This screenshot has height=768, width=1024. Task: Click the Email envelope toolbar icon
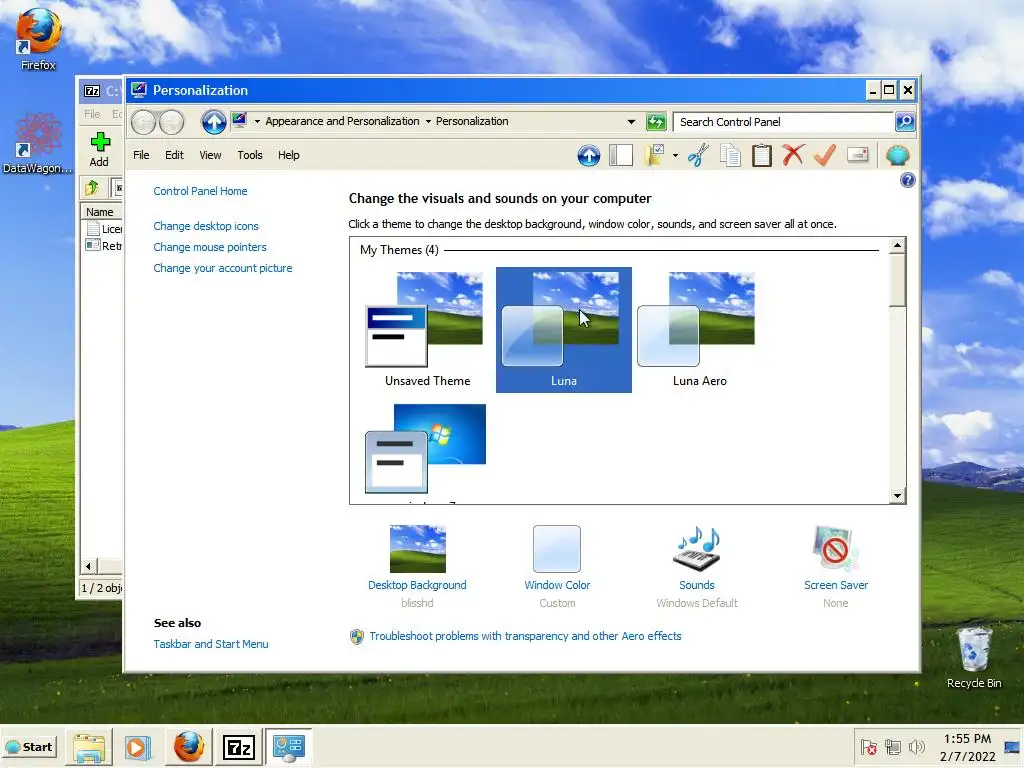857,155
